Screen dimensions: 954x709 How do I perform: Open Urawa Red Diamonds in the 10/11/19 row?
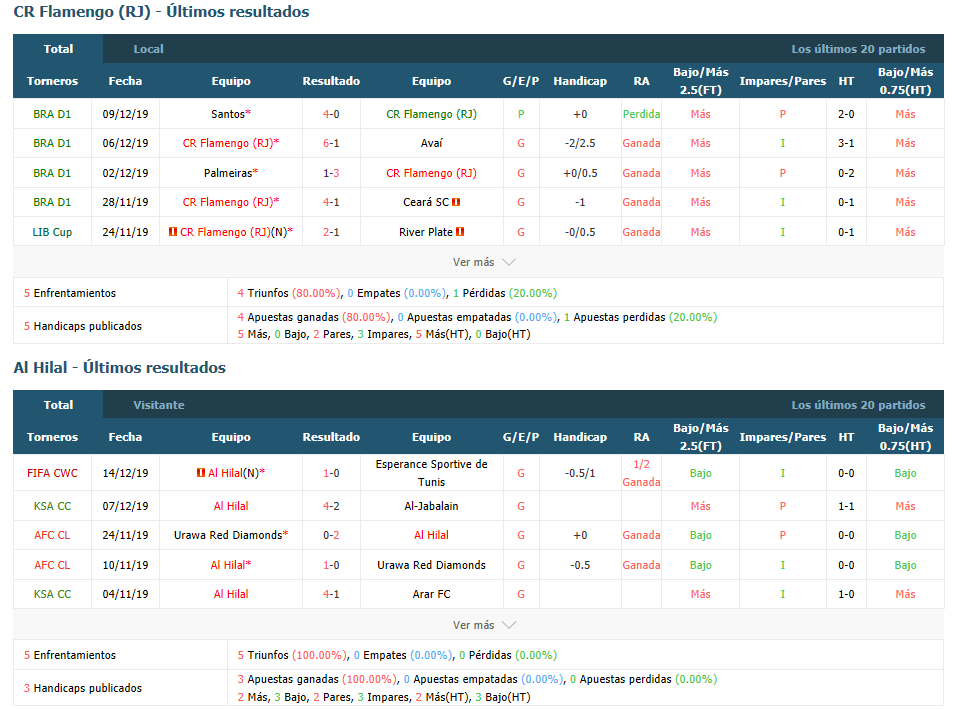tap(431, 565)
